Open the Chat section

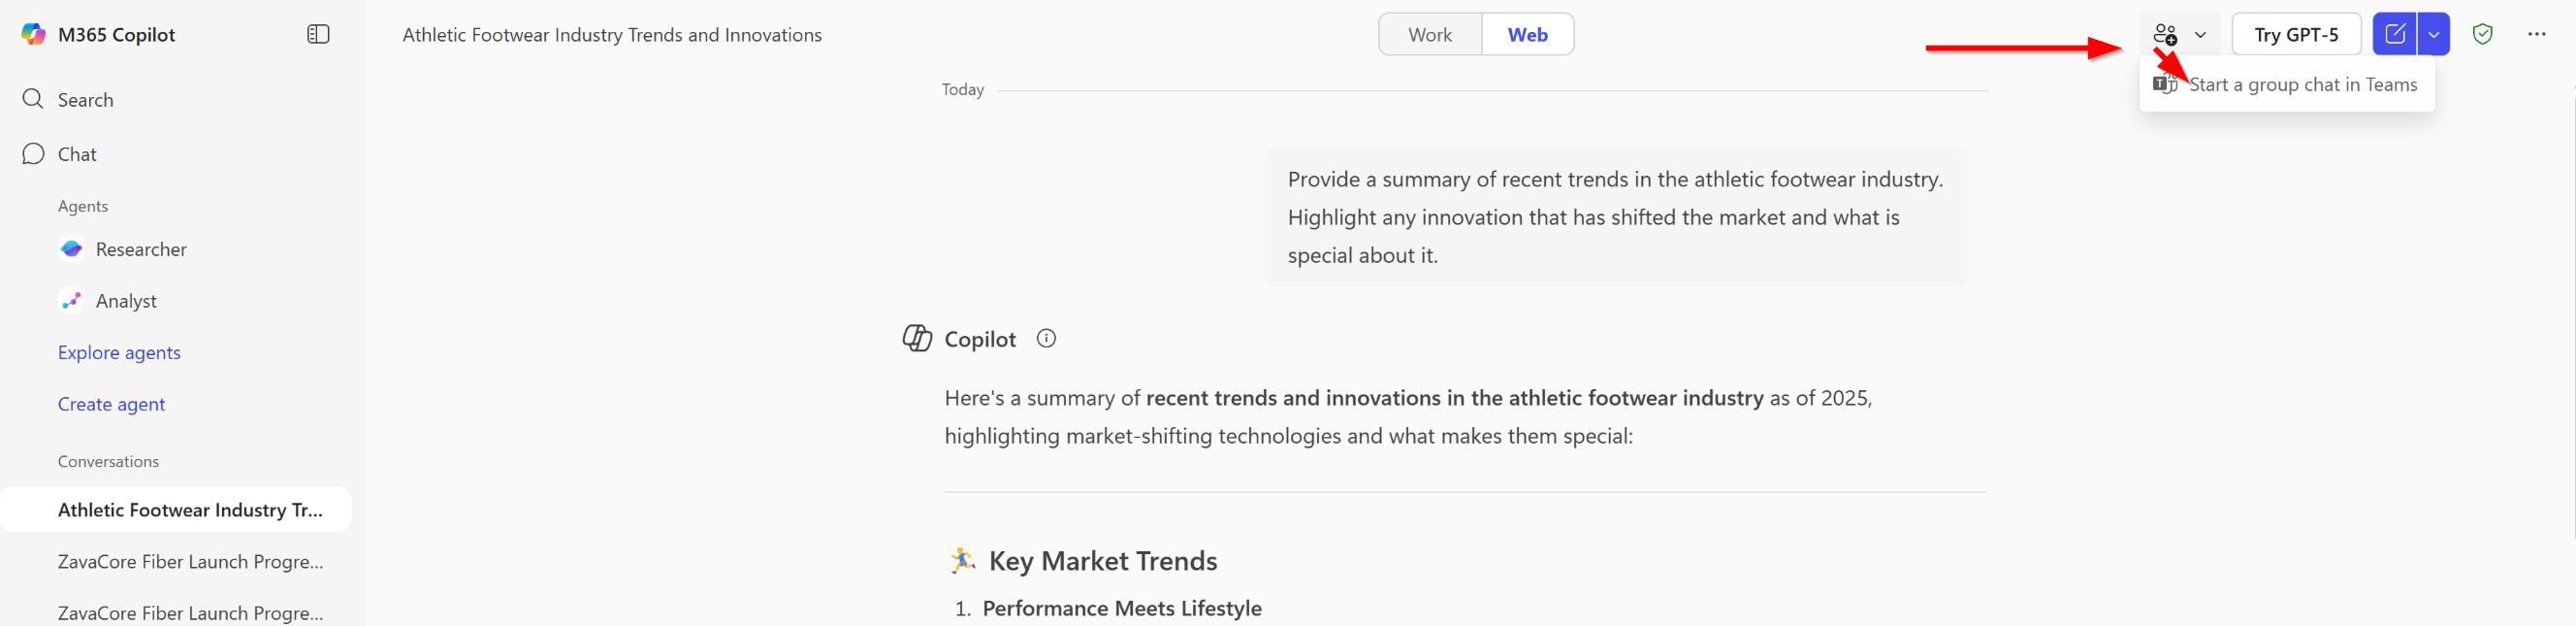point(76,154)
